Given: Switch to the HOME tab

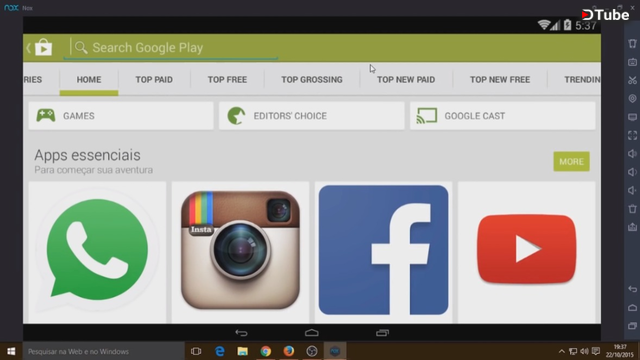Looking at the screenshot, I should point(89,80).
